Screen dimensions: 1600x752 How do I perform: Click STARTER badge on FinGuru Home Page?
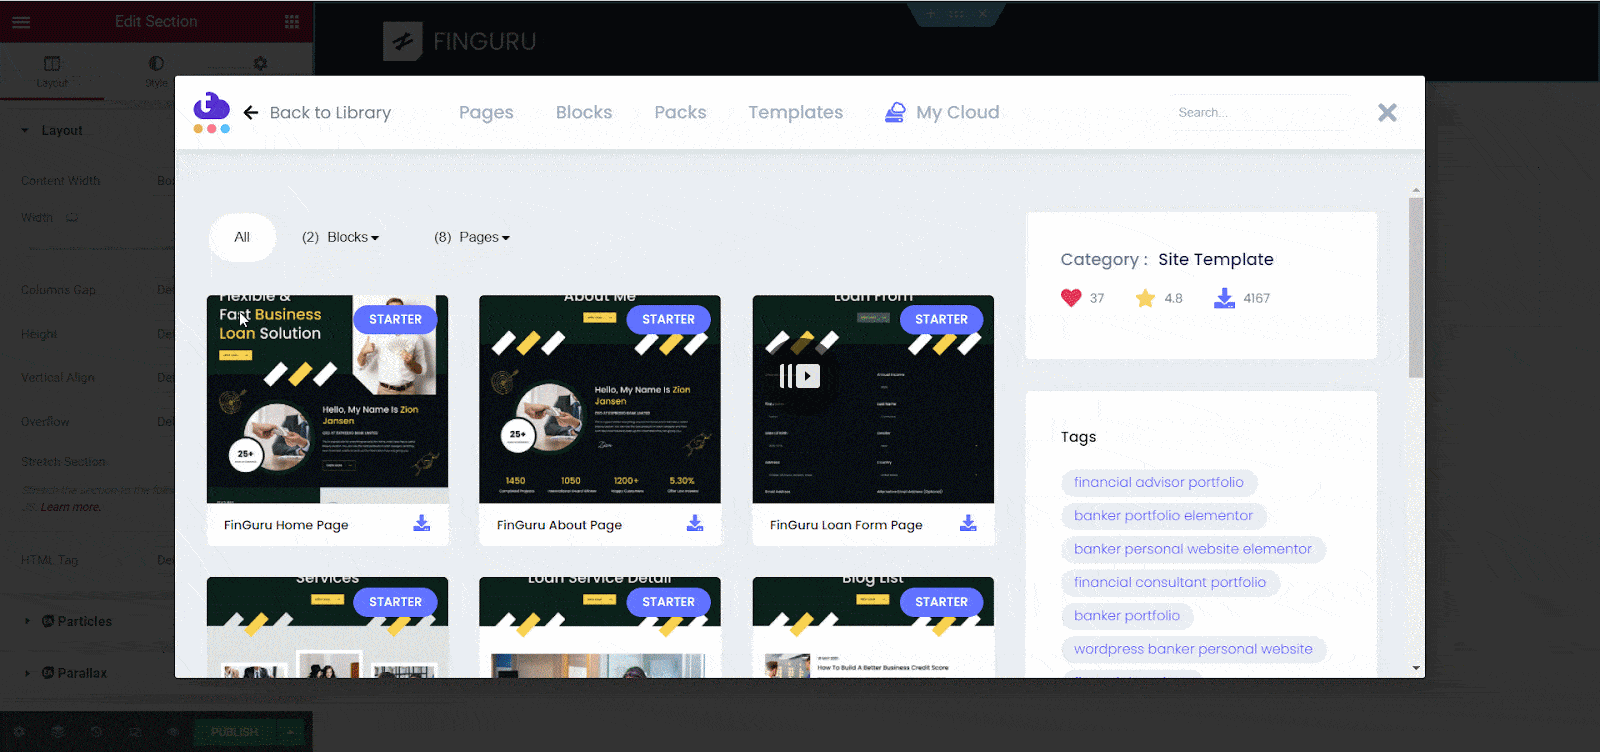click(395, 320)
